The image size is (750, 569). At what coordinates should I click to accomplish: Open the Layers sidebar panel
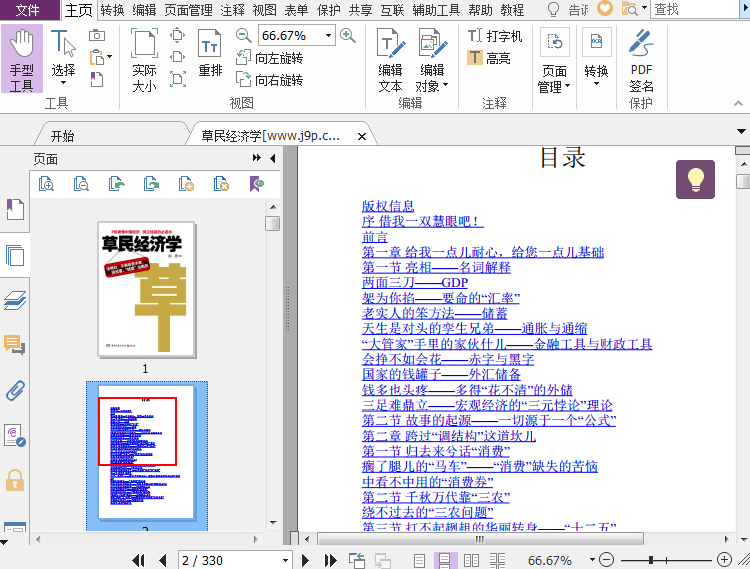point(15,300)
